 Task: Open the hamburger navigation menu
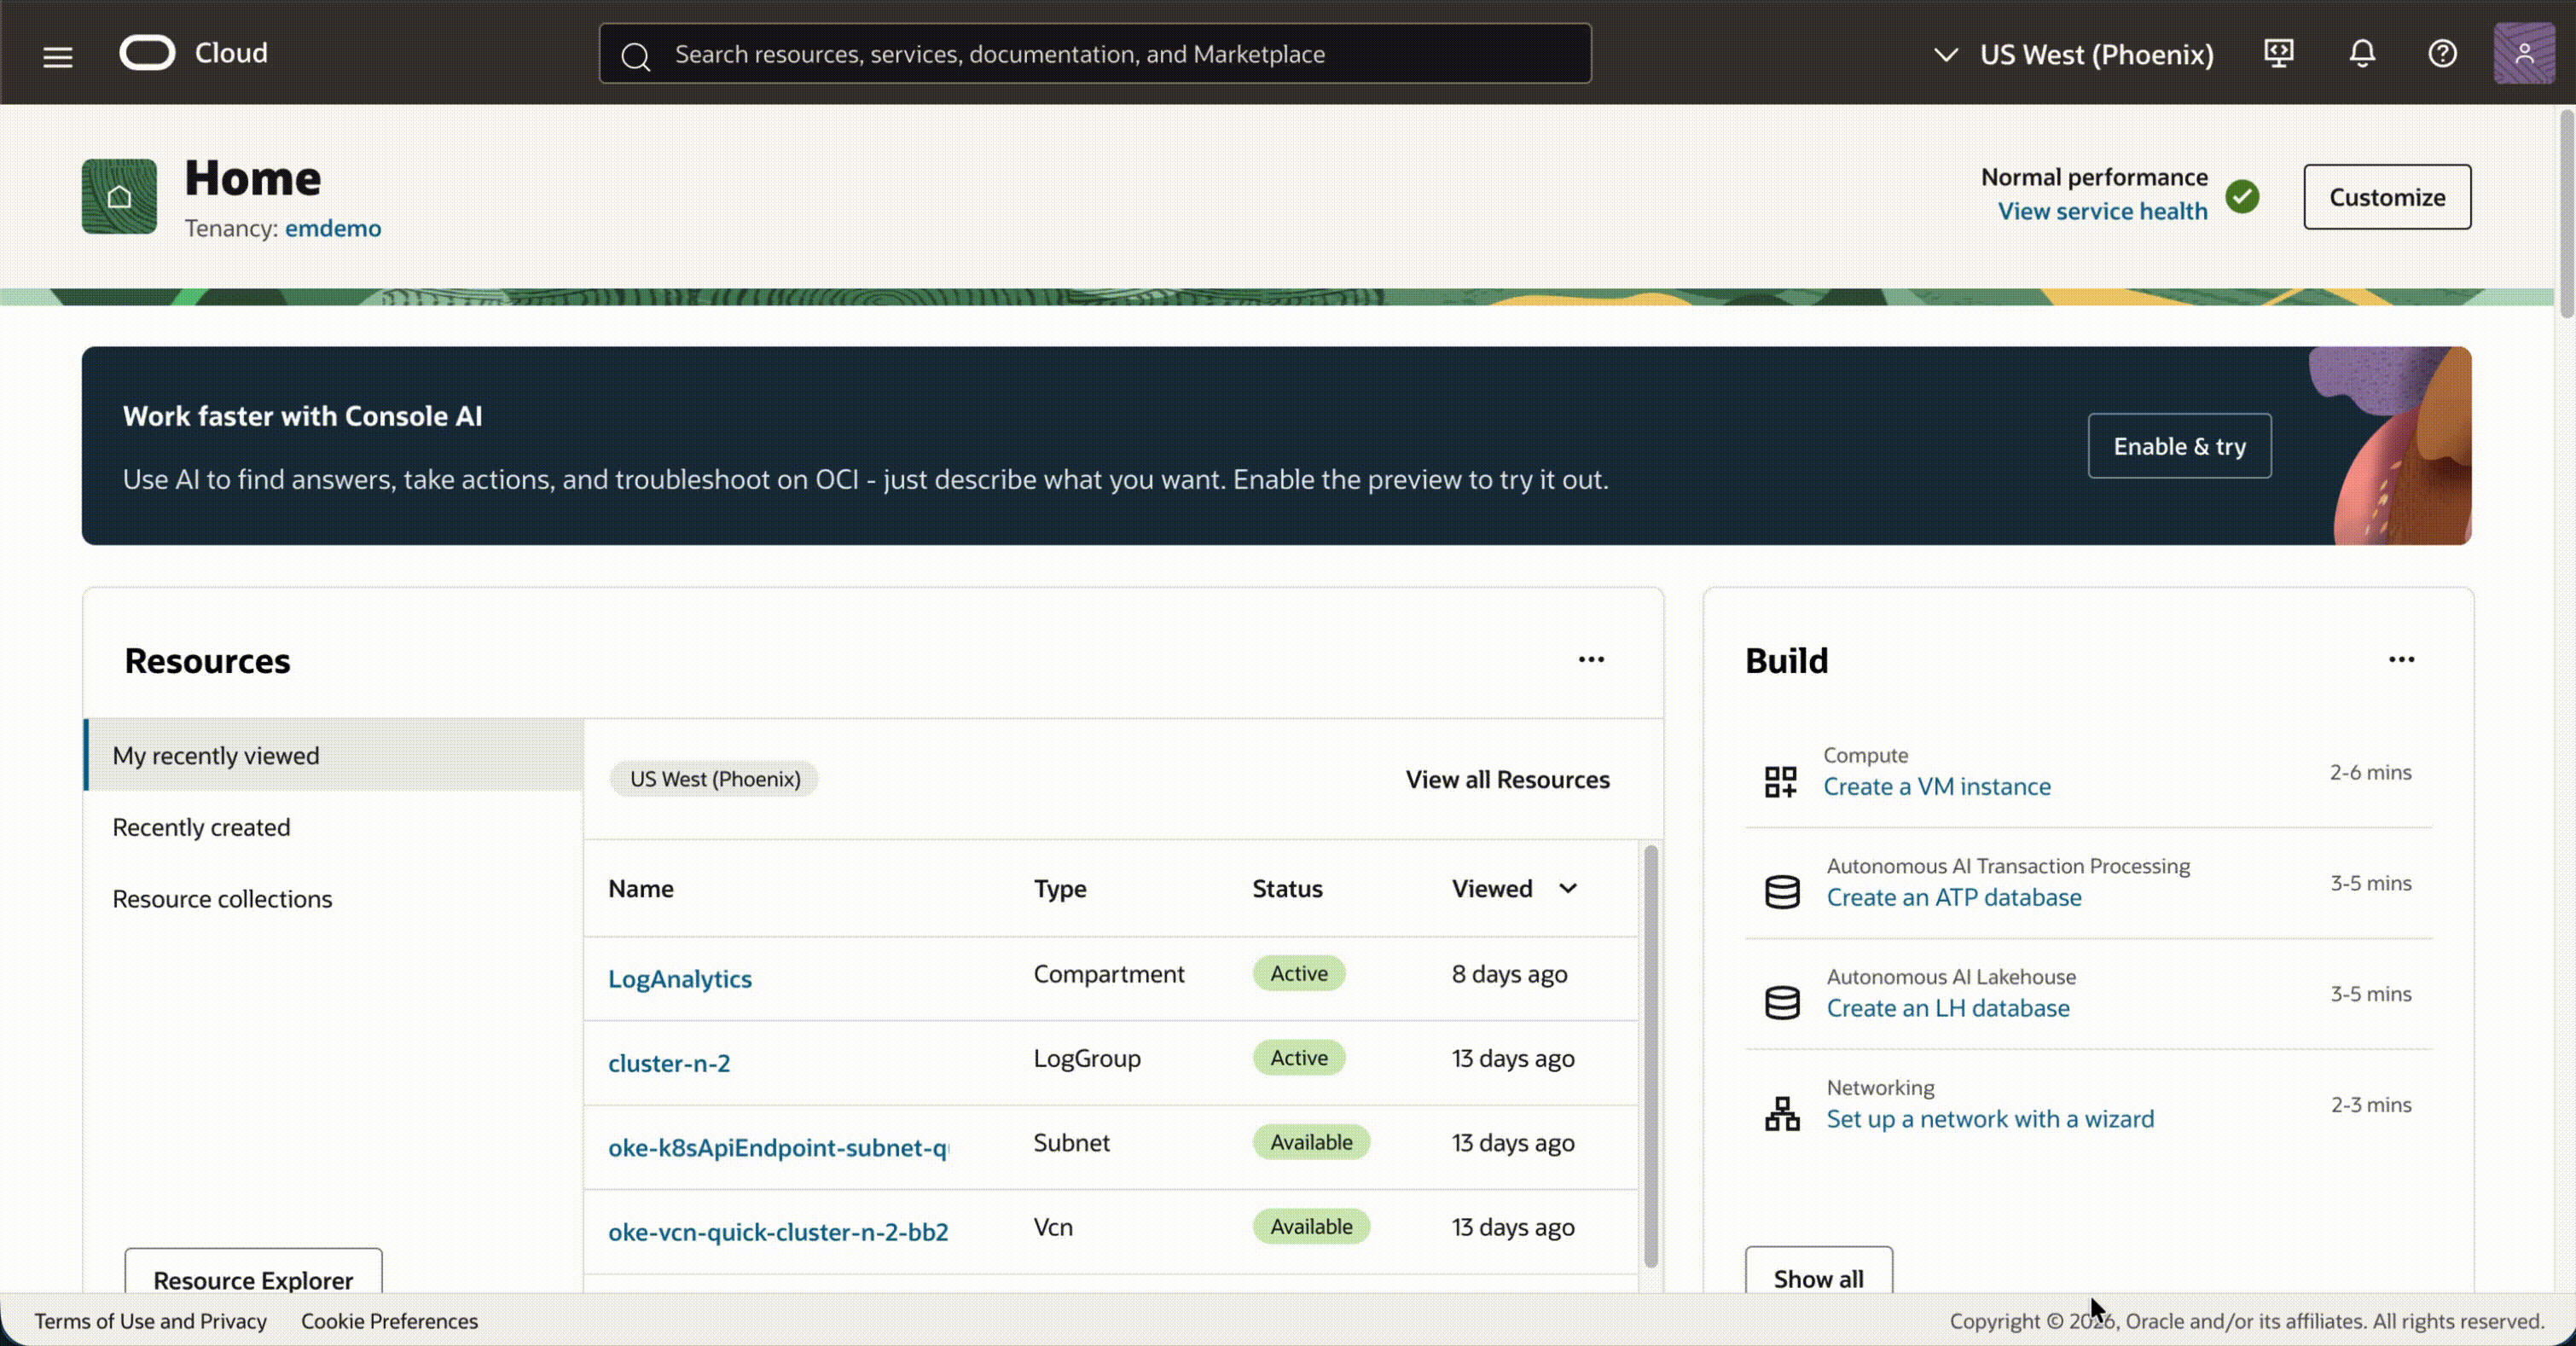tap(58, 57)
